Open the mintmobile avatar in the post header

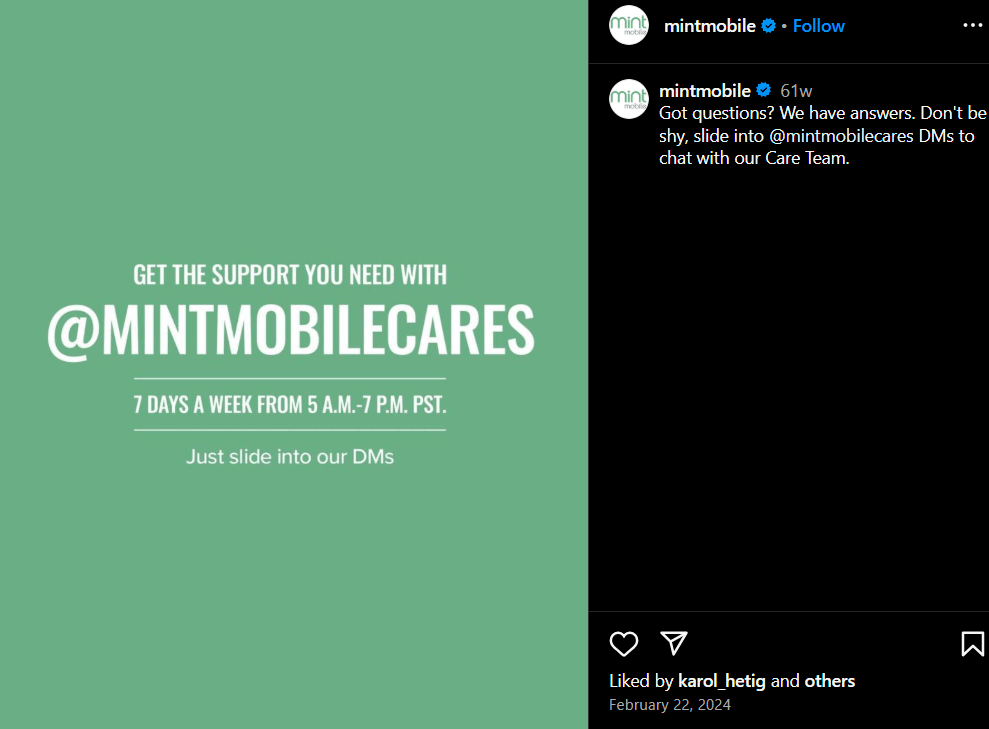pos(629,25)
